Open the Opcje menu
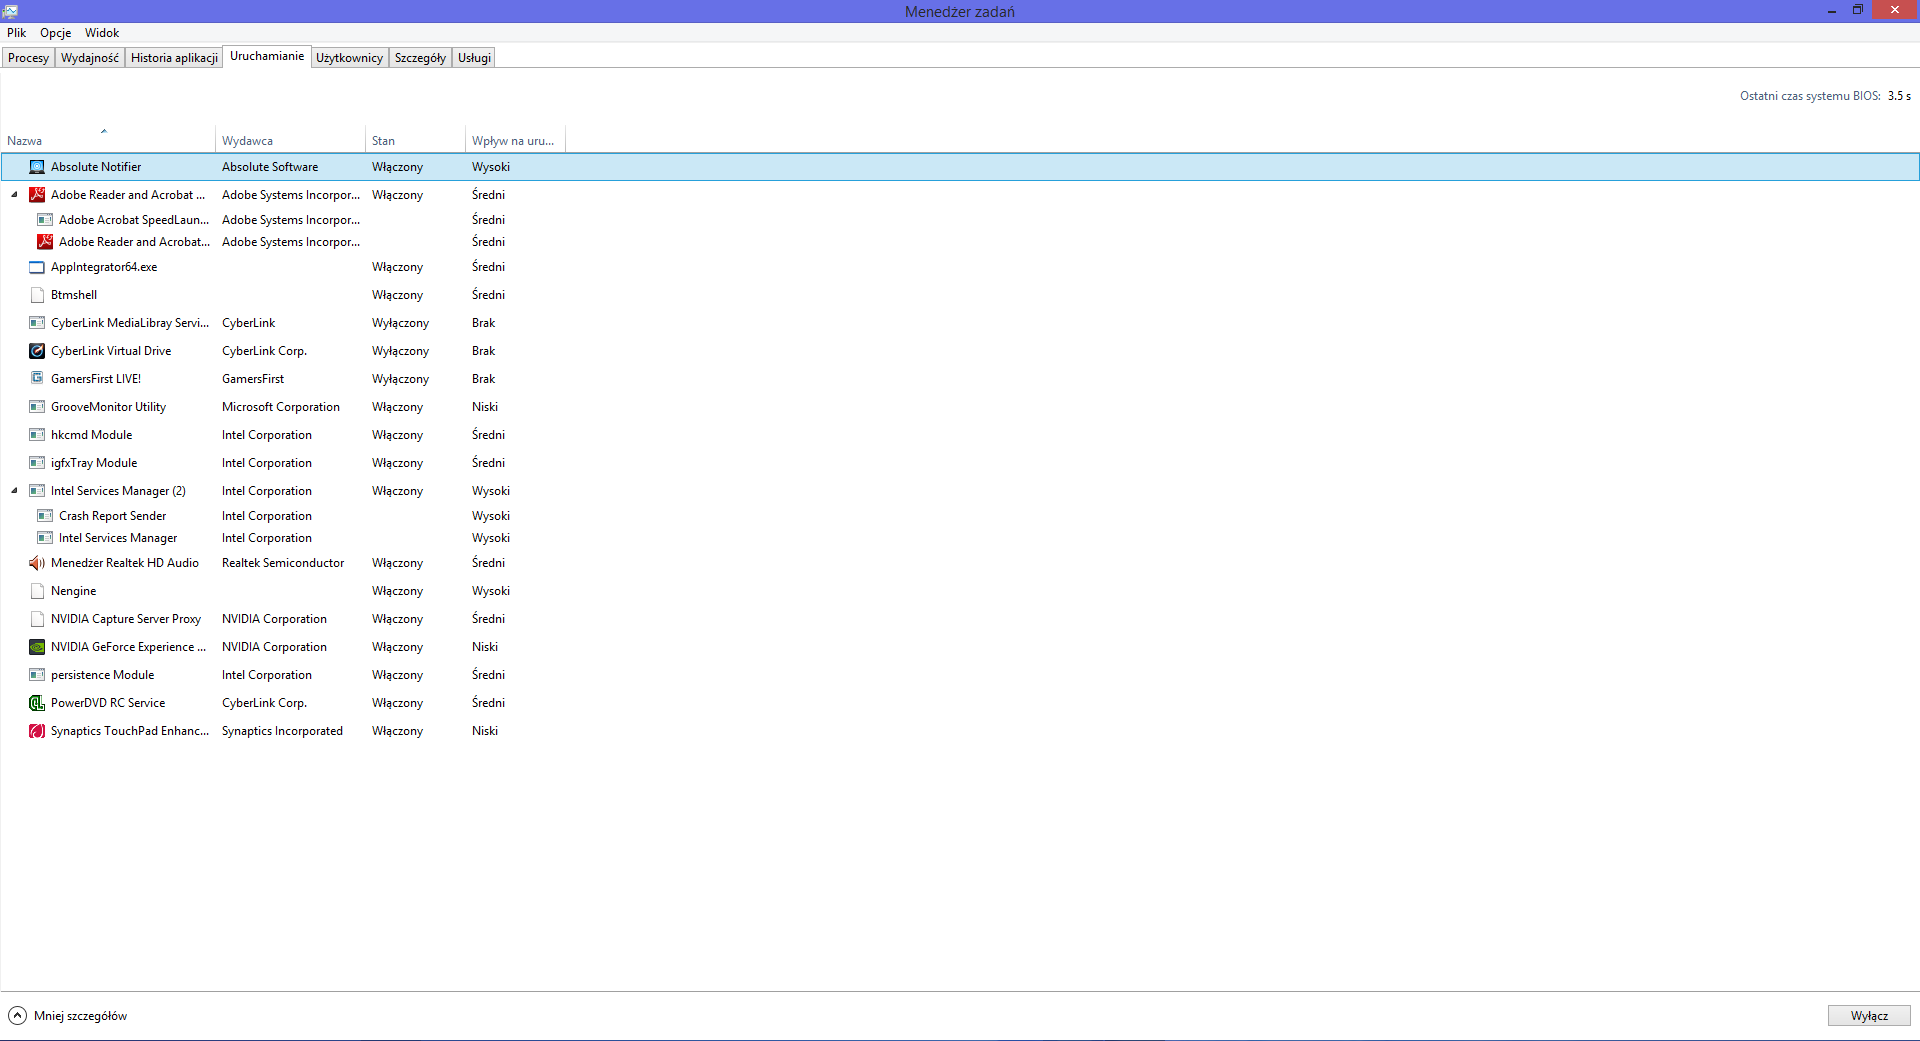1920x1041 pixels. click(x=56, y=33)
